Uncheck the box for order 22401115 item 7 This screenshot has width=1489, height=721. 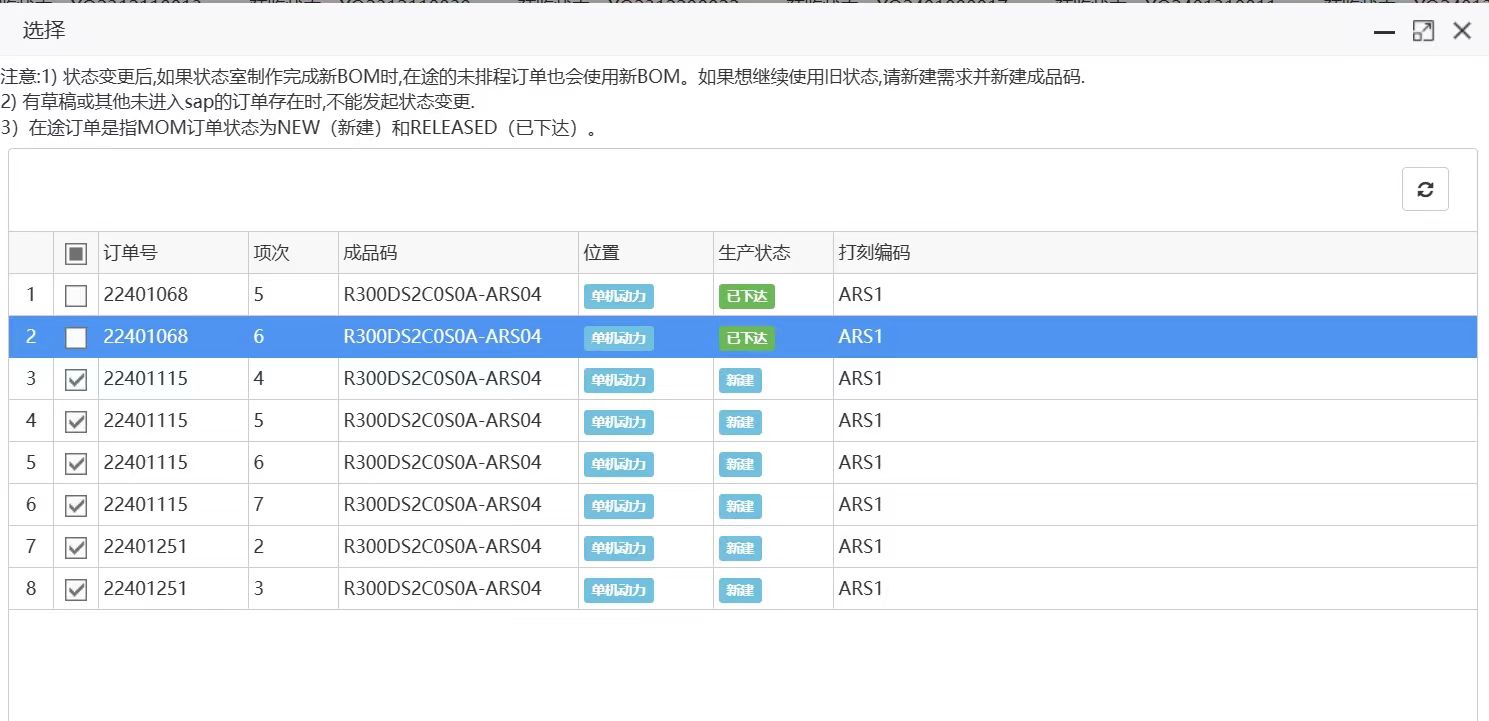click(76, 505)
